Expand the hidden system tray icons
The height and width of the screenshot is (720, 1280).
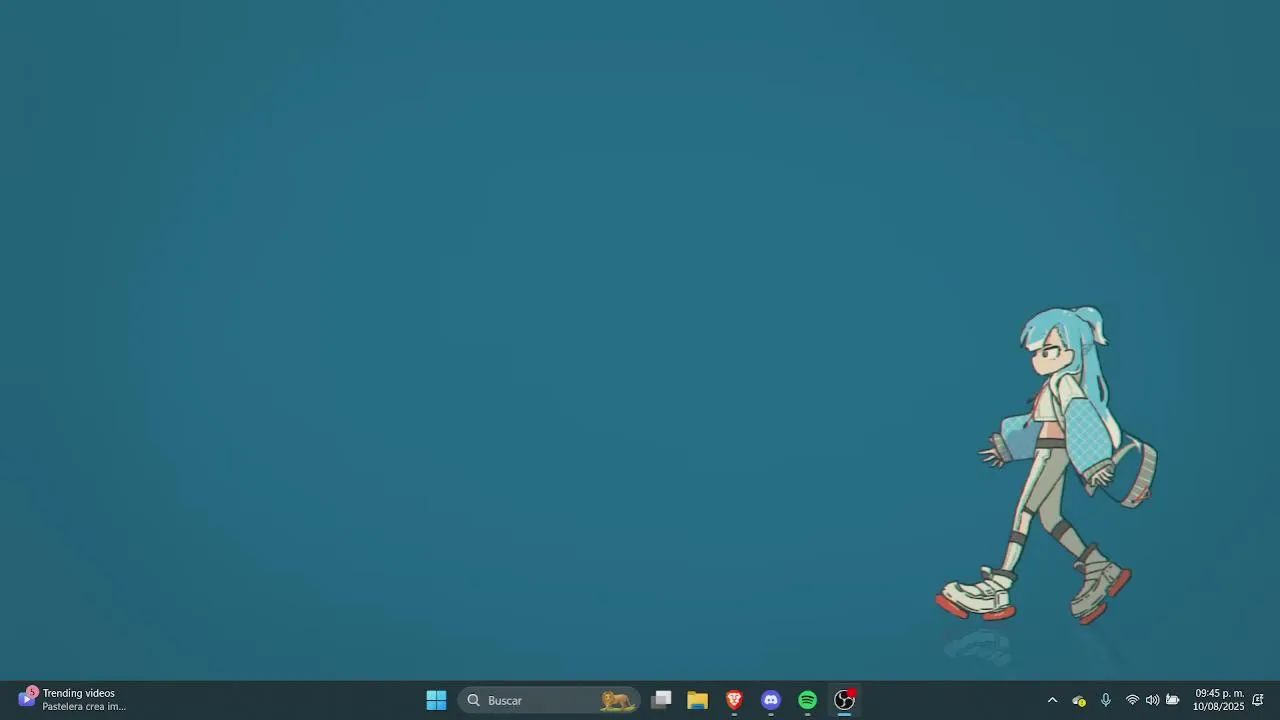coord(1052,700)
